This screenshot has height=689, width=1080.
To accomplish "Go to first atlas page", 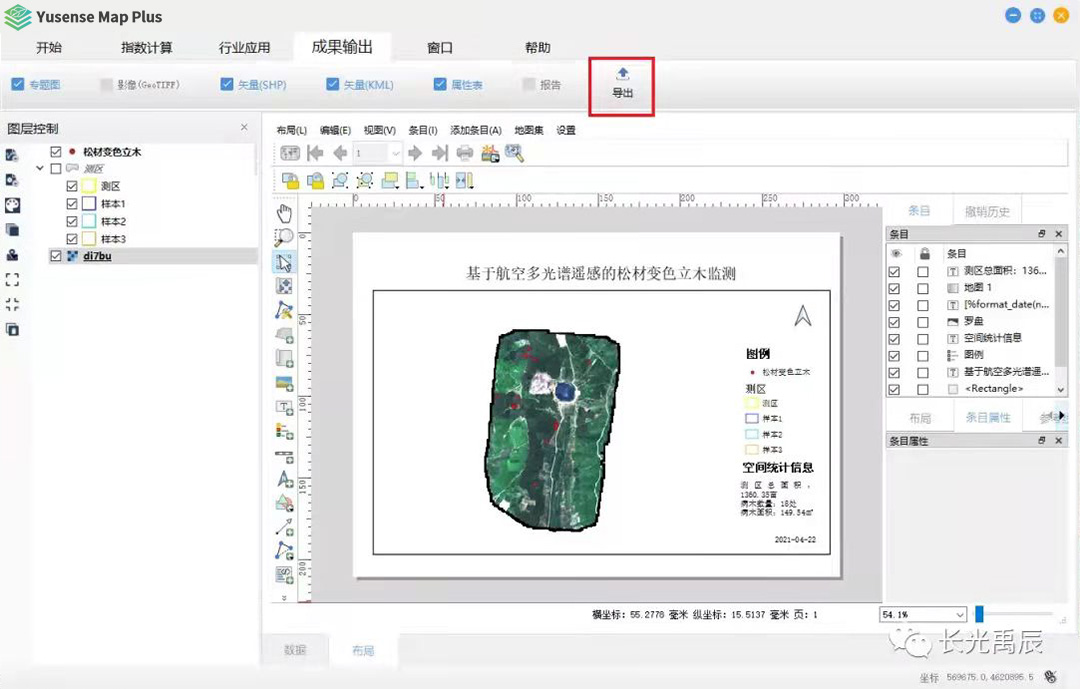I will coord(315,153).
